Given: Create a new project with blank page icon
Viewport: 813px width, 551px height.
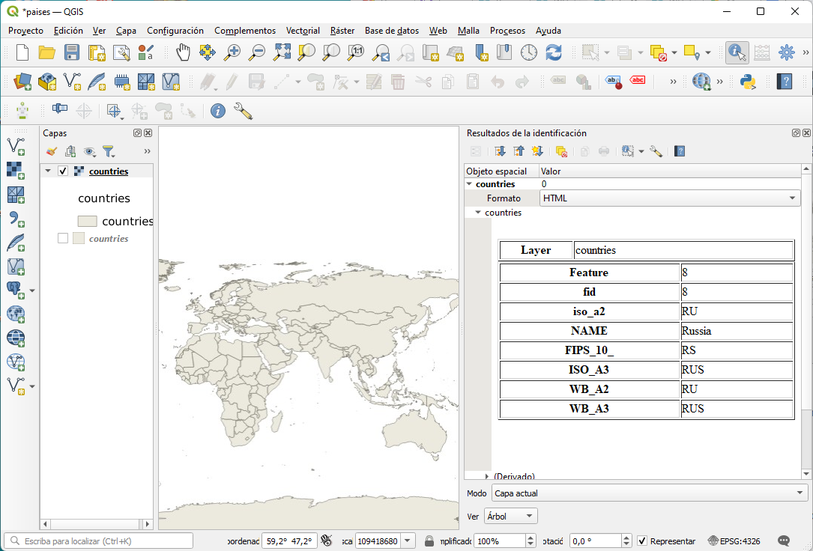Looking at the screenshot, I should tap(22, 52).
